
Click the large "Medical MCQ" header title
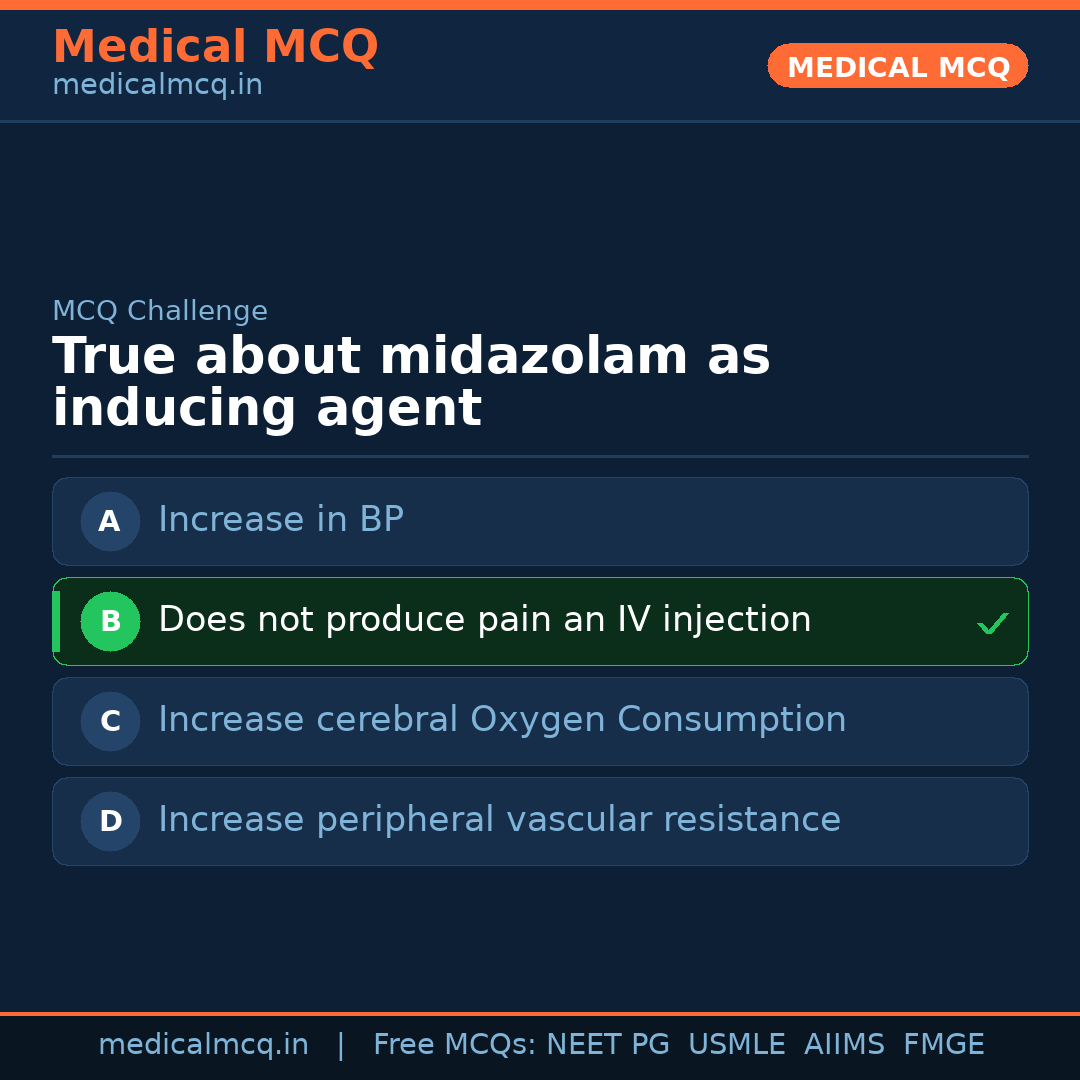click(x=215, y=47)
